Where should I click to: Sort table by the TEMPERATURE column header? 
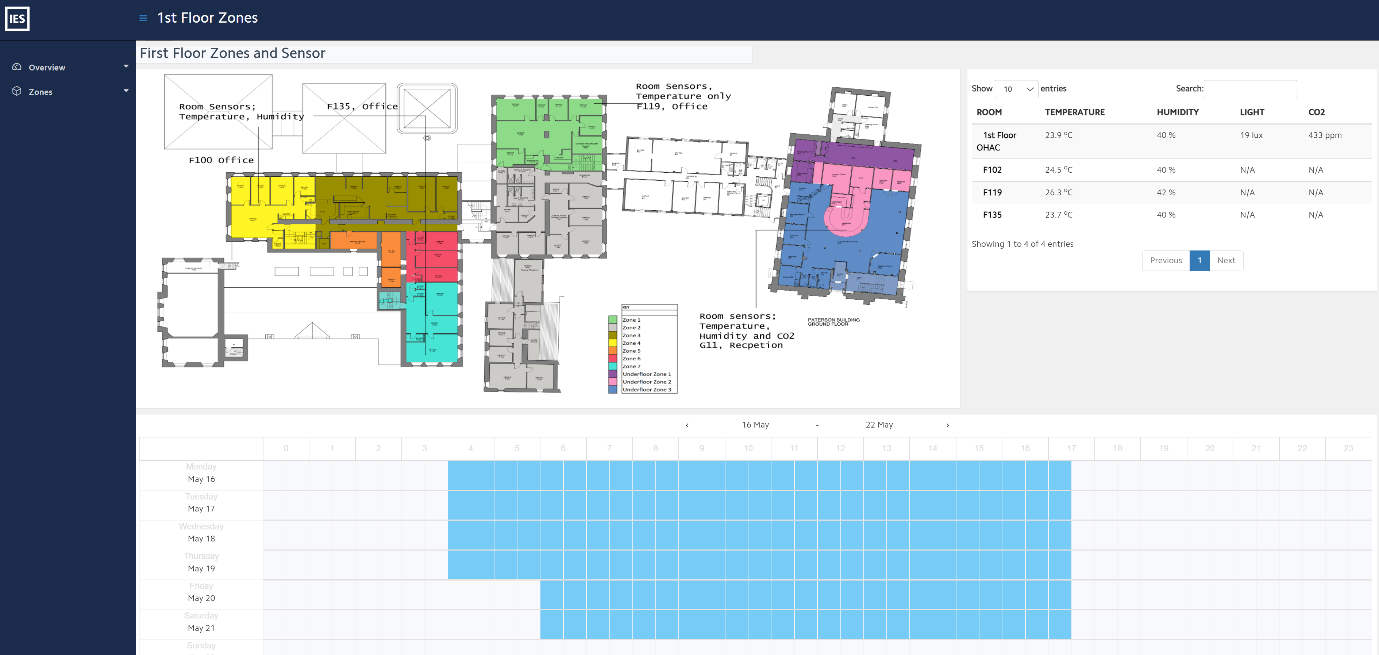coord(1075,112)
